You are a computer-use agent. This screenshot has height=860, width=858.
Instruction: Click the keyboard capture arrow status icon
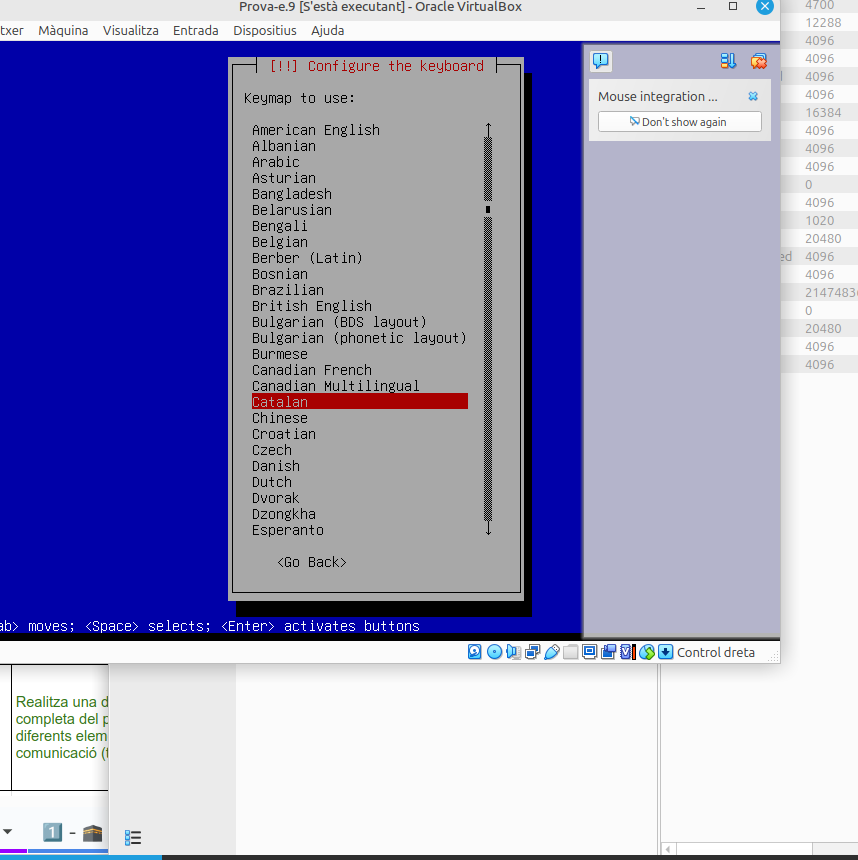[x=665, y=652]
